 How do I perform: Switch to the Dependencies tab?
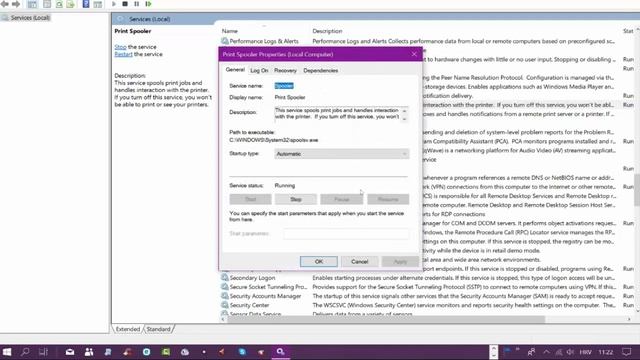click(x=320, y=70)
